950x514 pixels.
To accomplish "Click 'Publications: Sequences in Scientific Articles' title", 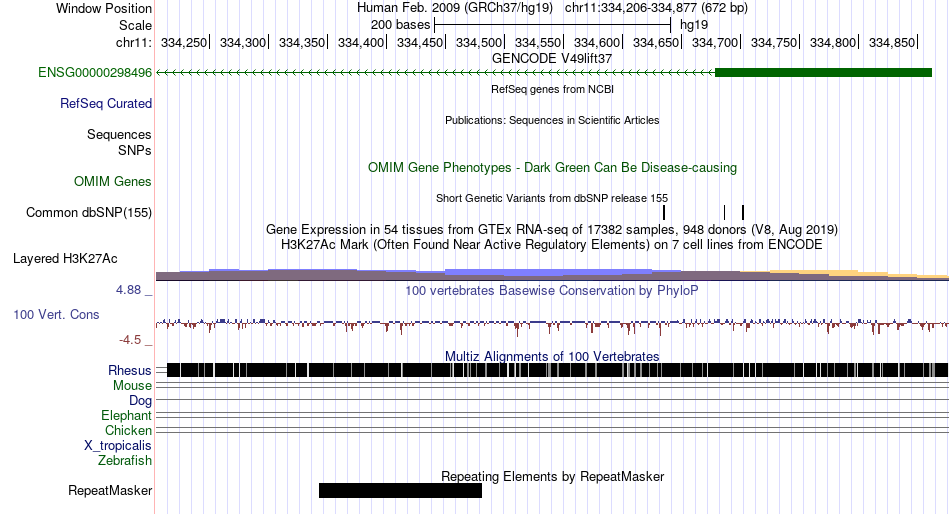I will (x=552, y=120).
